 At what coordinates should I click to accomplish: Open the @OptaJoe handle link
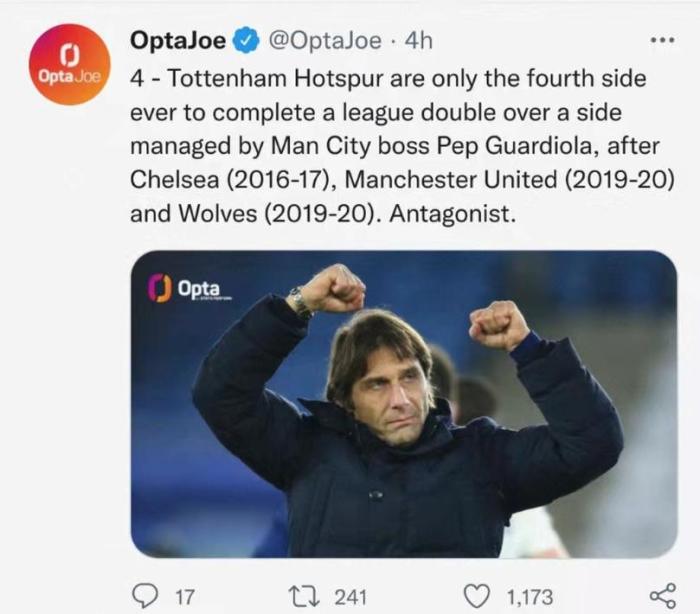(326, 41)
